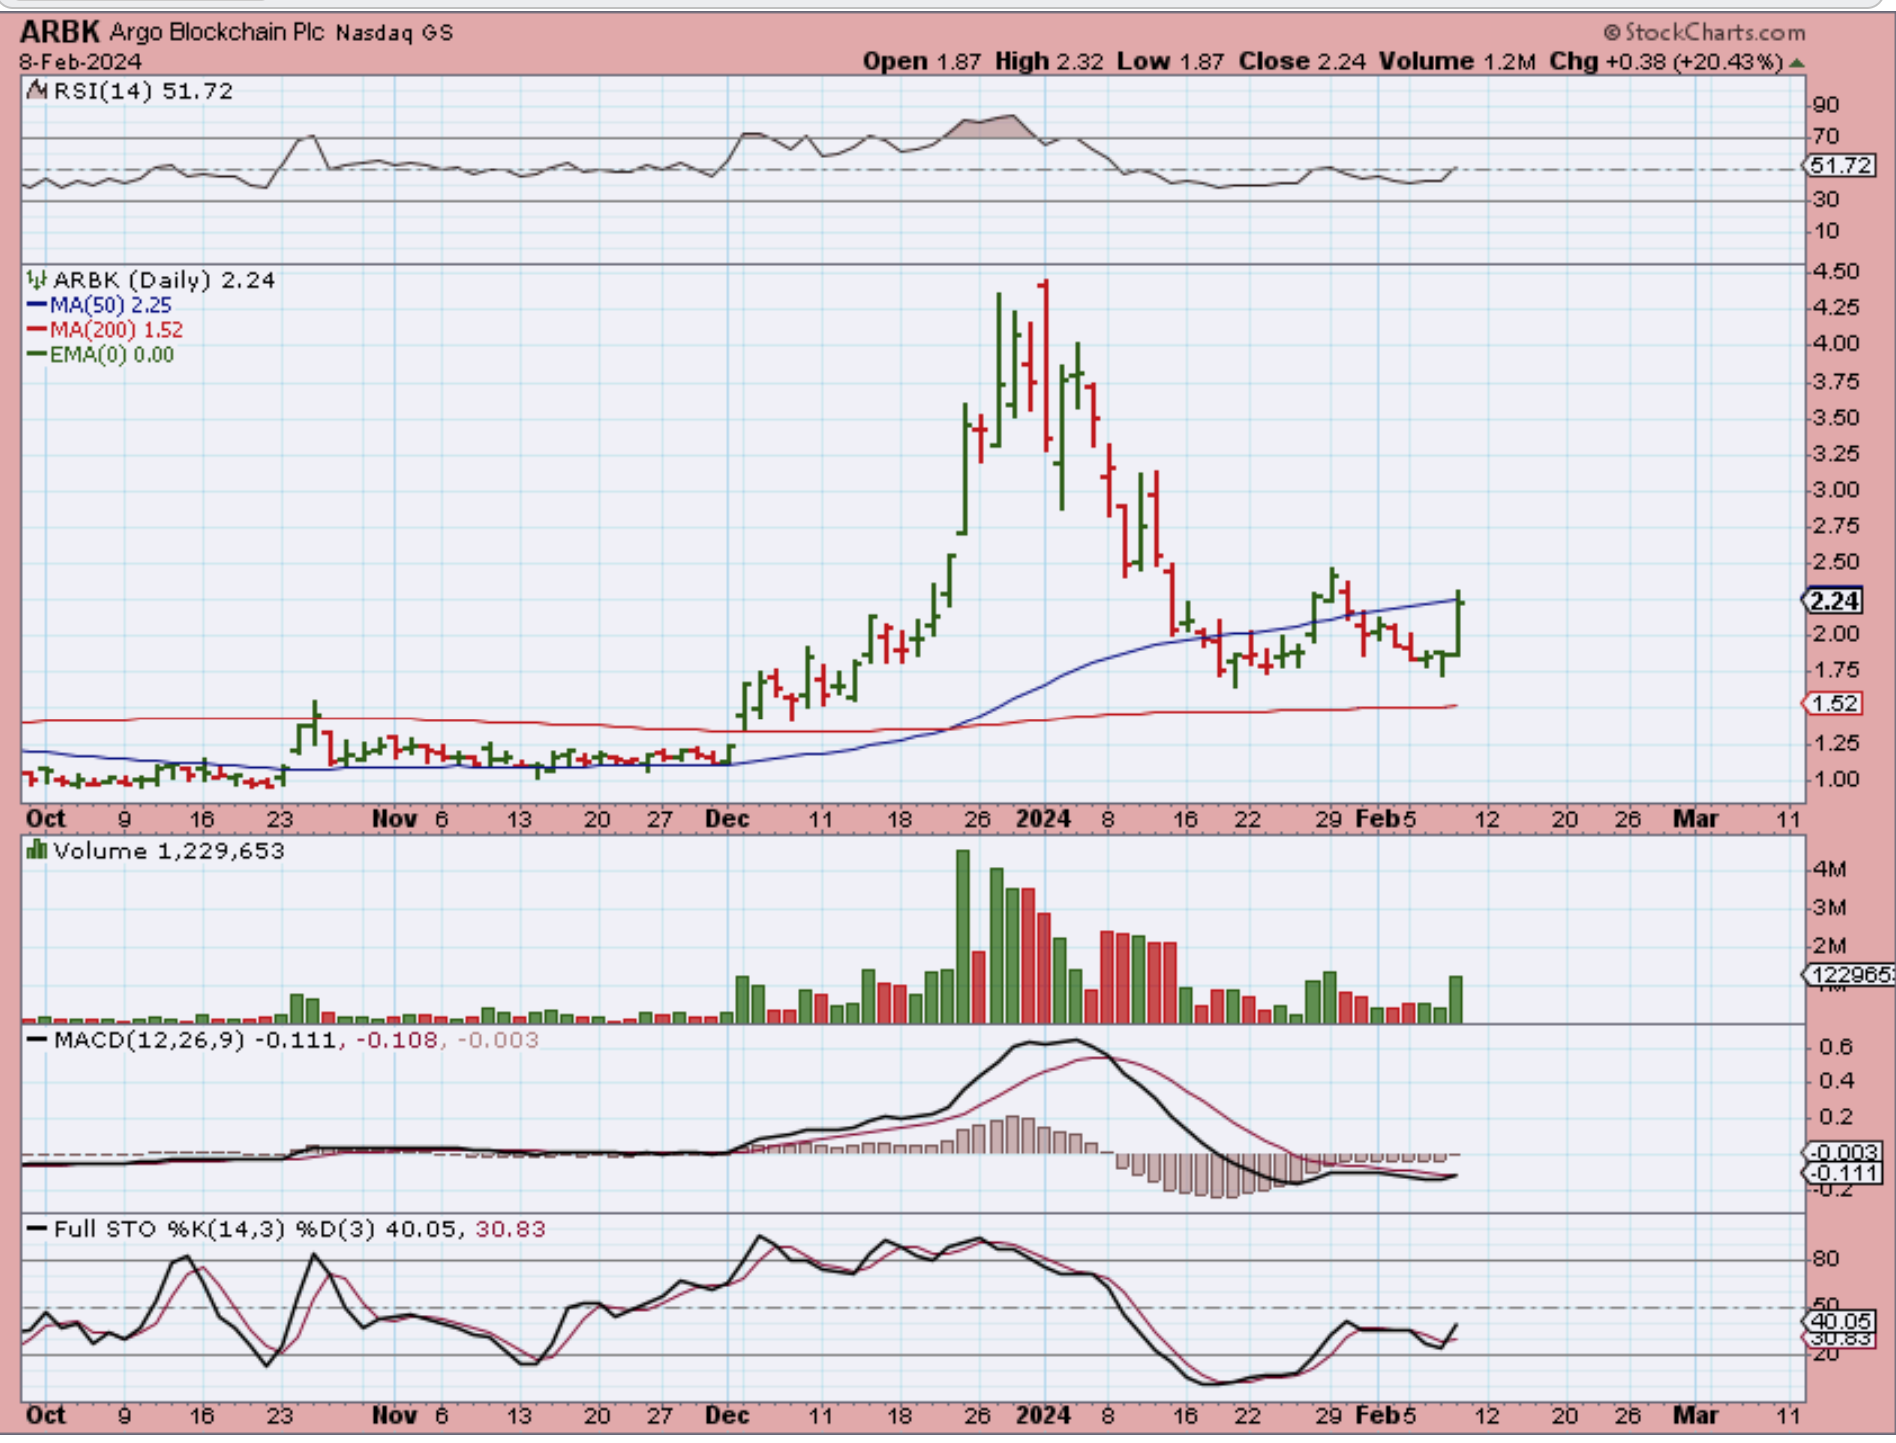Click Mar on the bottom stochastic date axis
The width and height of the screenshot is (1896, 1443).
coord(1696,1416)
